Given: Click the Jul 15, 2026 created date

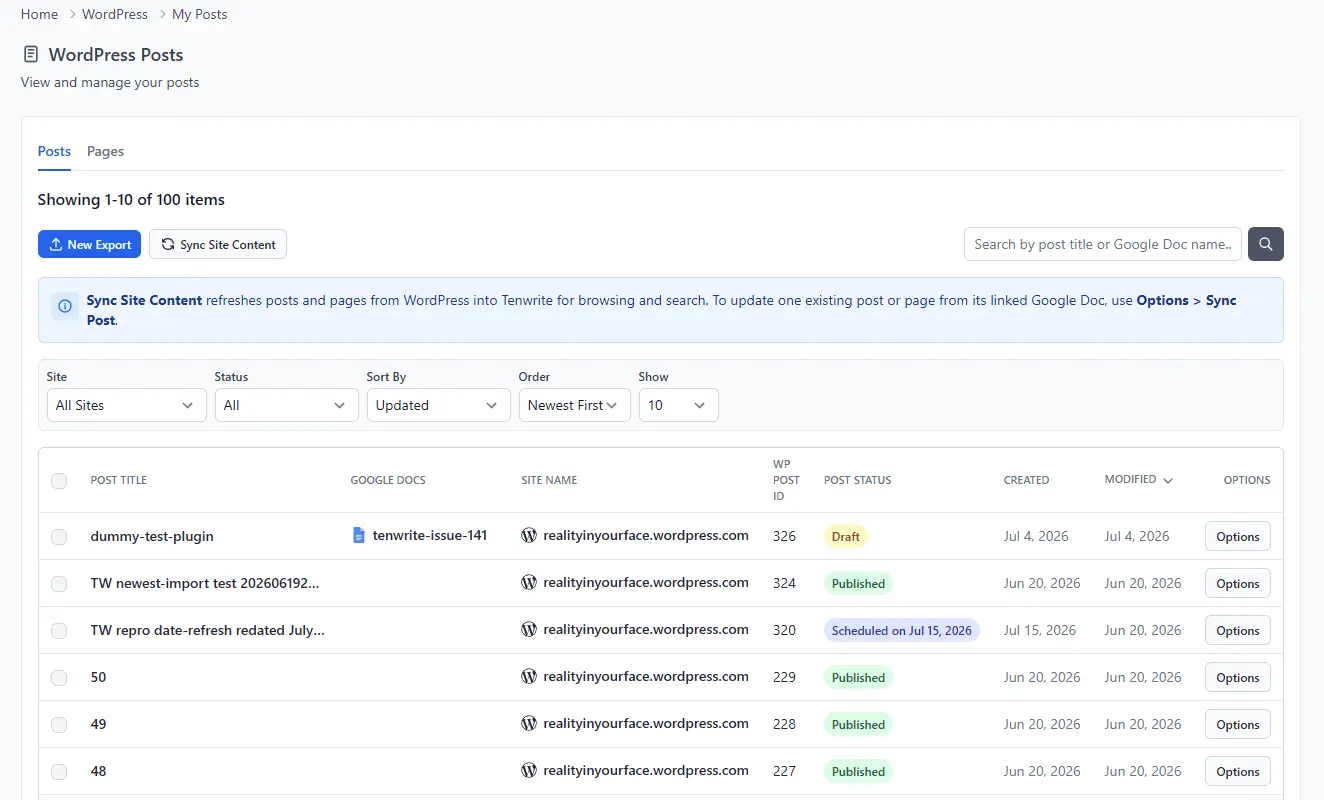Looking at the screenshot, I should (x=1040, y=630).
